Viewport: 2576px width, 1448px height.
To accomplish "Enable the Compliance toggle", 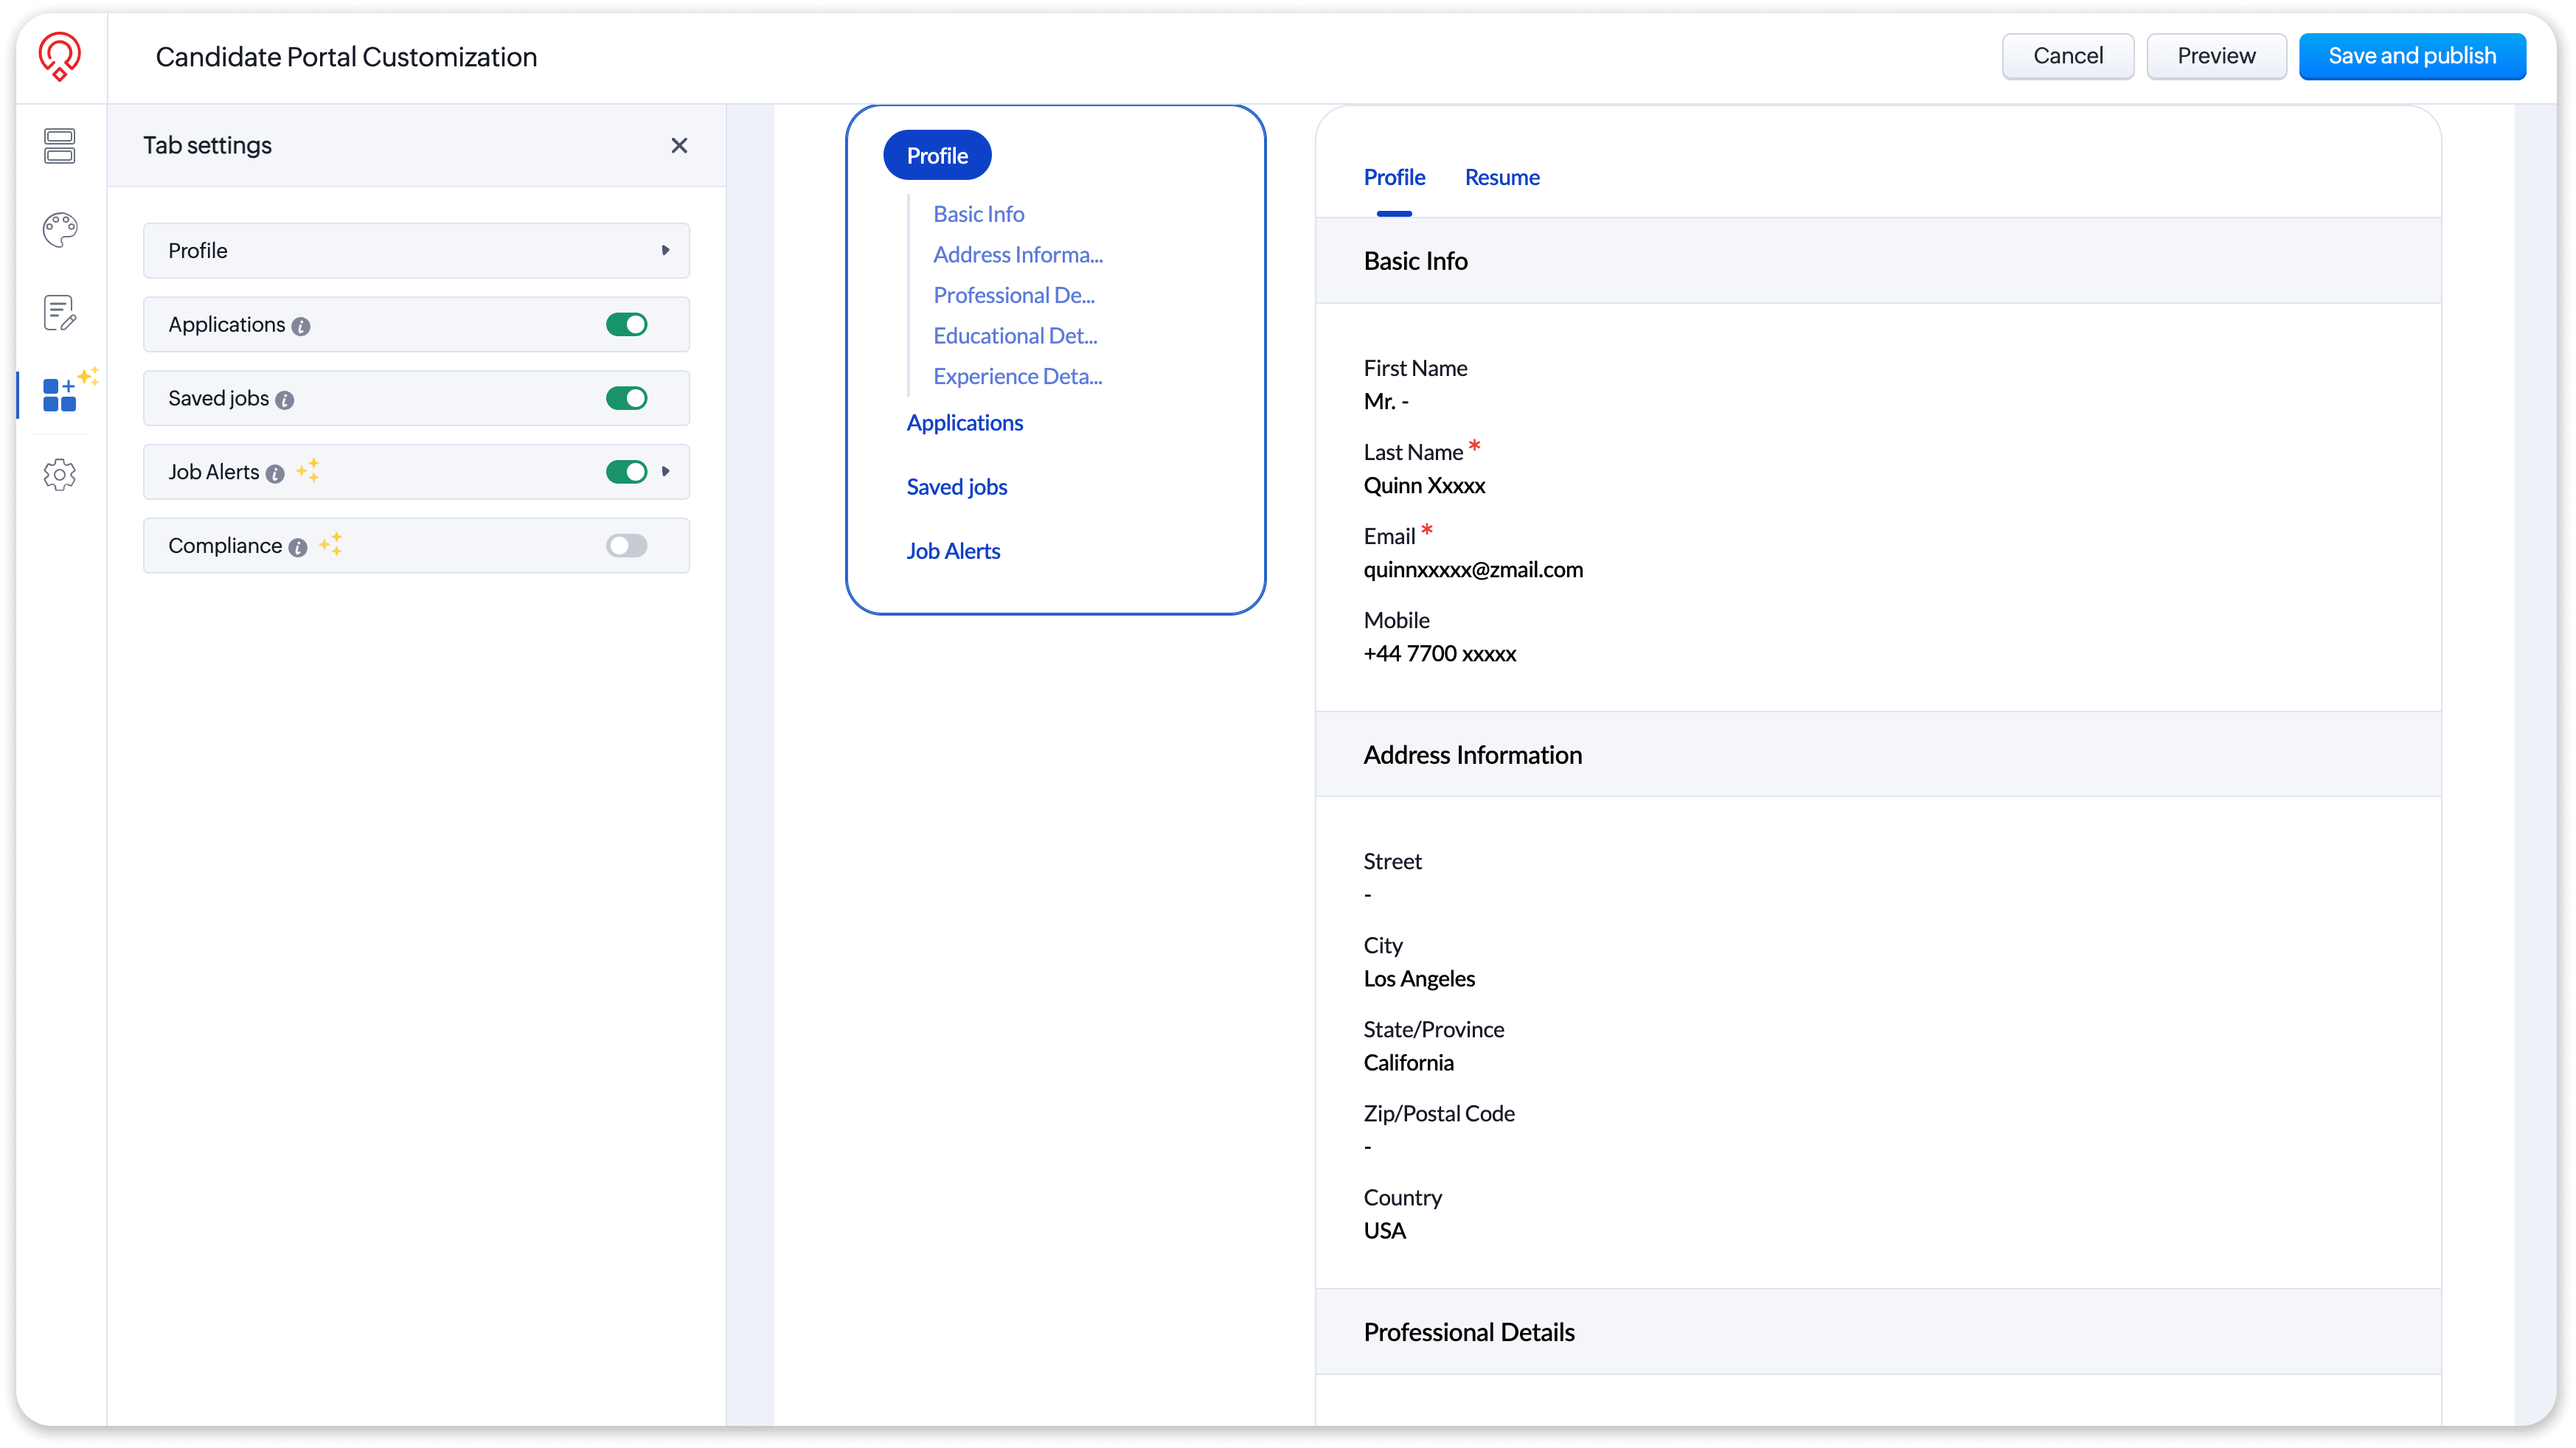I will tap(626, 545).
